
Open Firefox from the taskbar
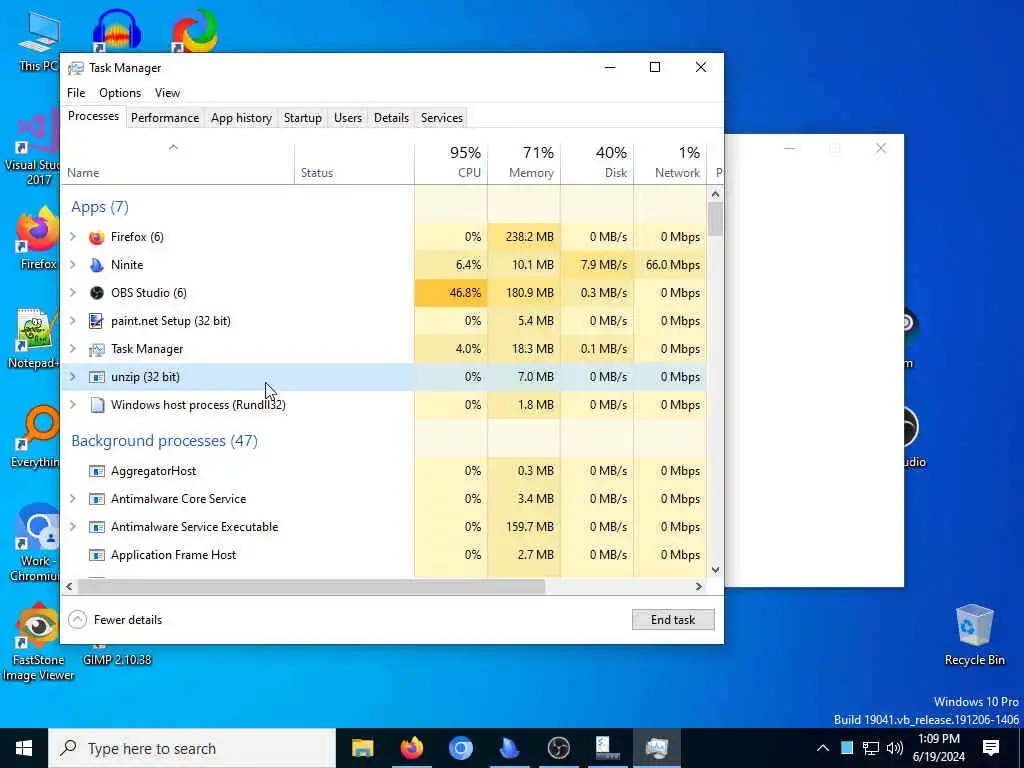[x=411, y=748]
